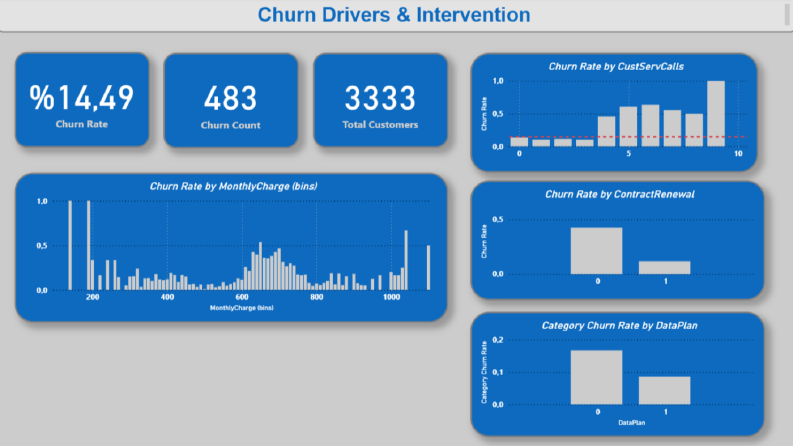Screen dimensions: 793x446
Task: Click the Category Churn Rate y-axis label
Action: tap(484, 372)
